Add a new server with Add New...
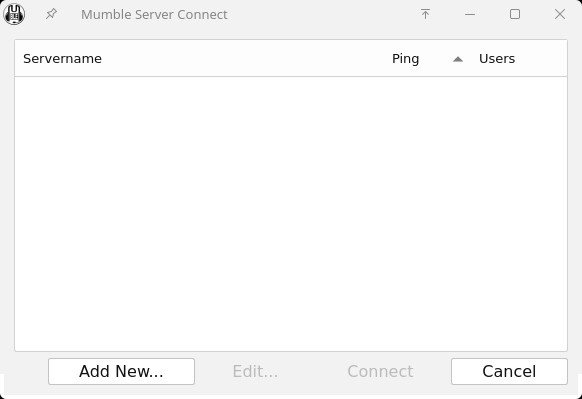 coord(121,371)
